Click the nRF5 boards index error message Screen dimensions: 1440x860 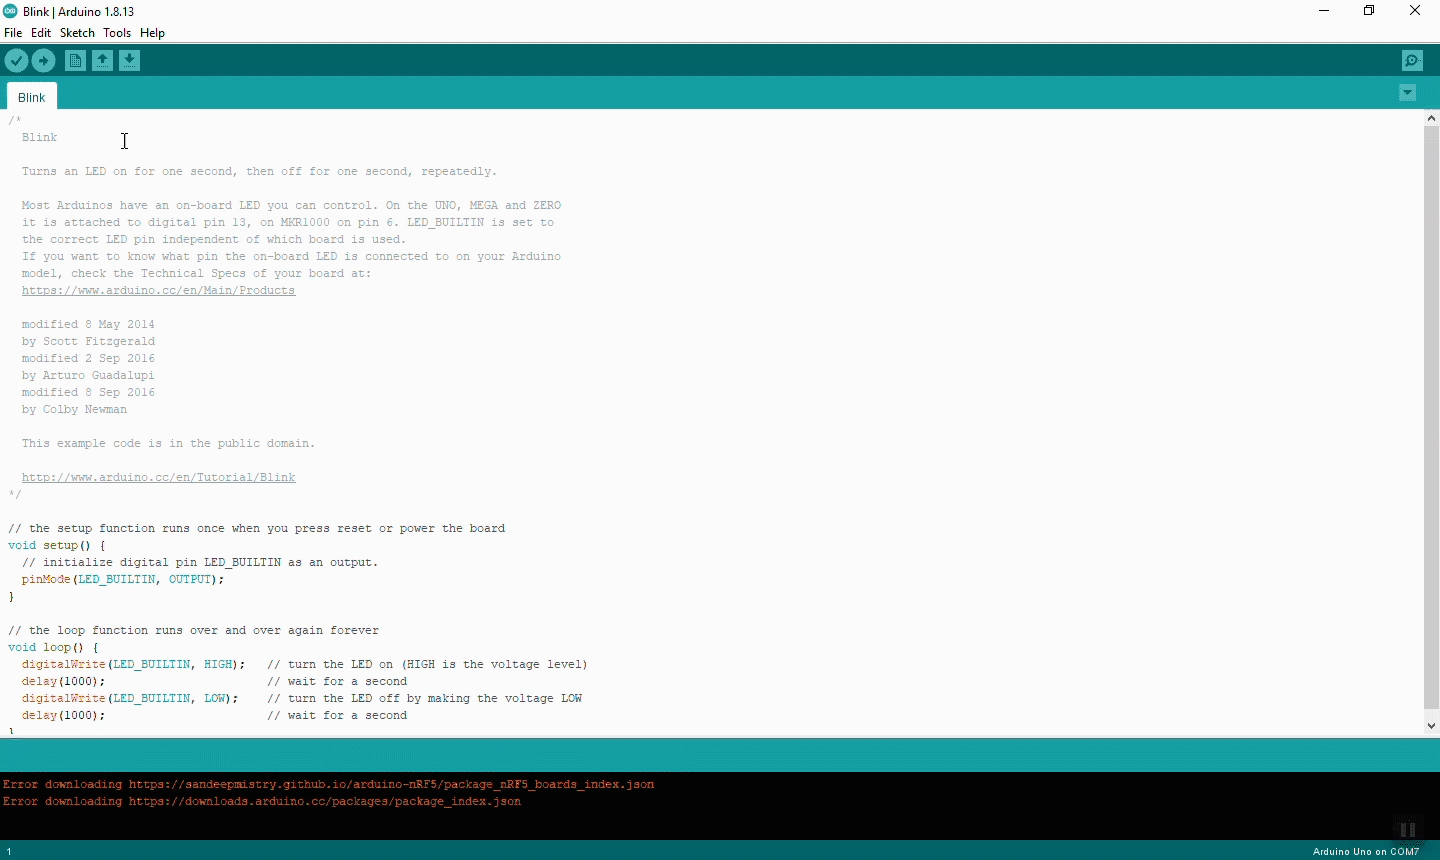(x=328, y=785)
